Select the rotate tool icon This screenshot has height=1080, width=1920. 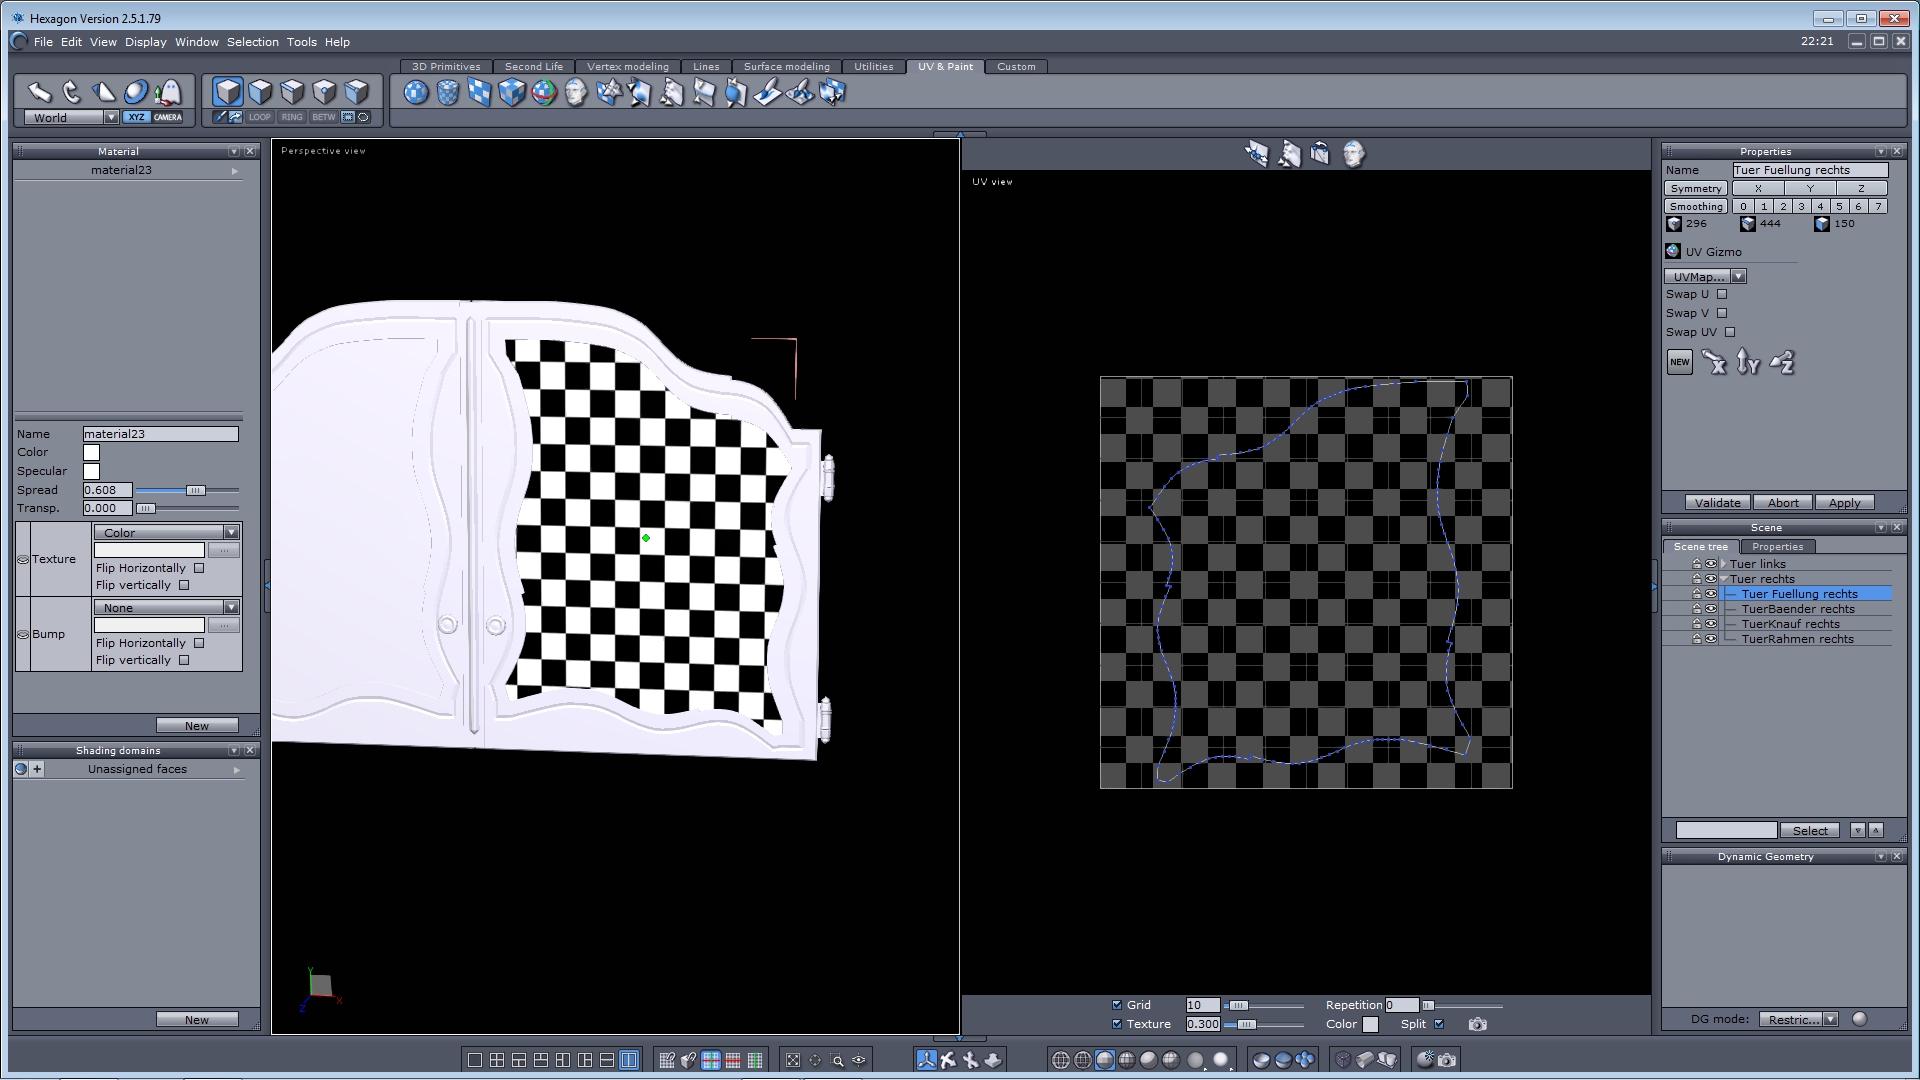click(x=71, y=92)
